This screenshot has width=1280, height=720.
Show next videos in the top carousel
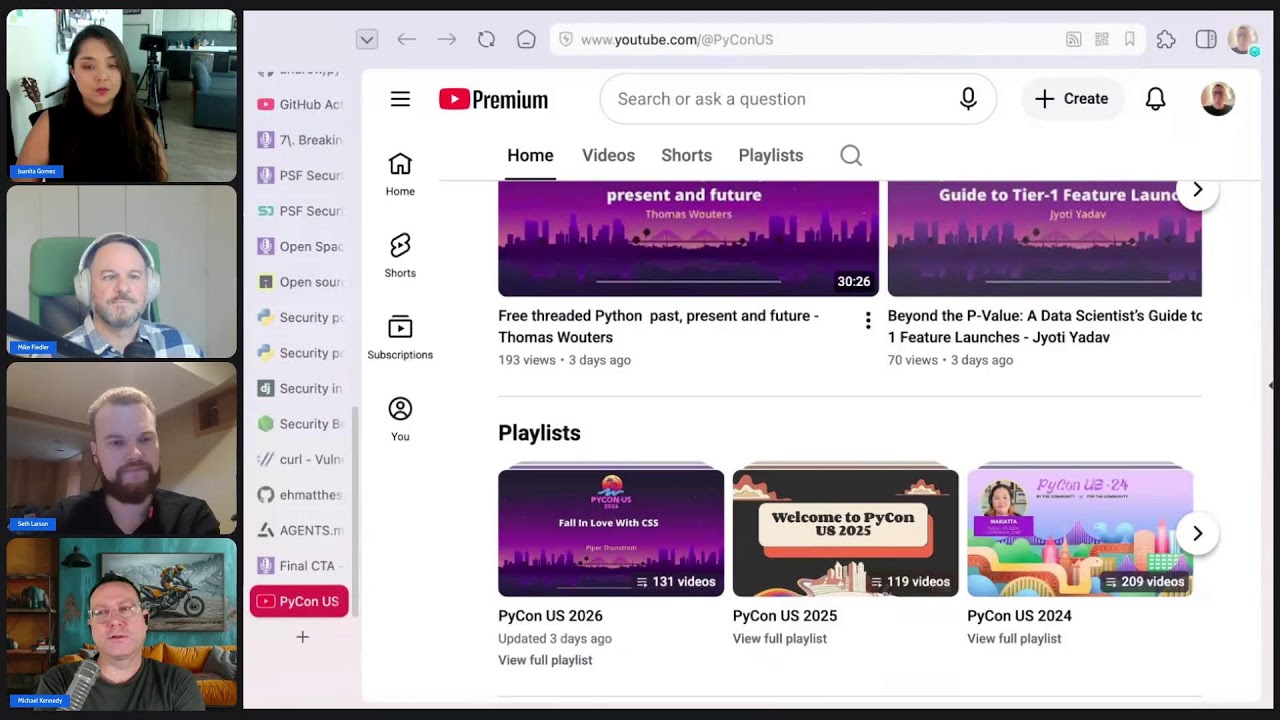1197,190
